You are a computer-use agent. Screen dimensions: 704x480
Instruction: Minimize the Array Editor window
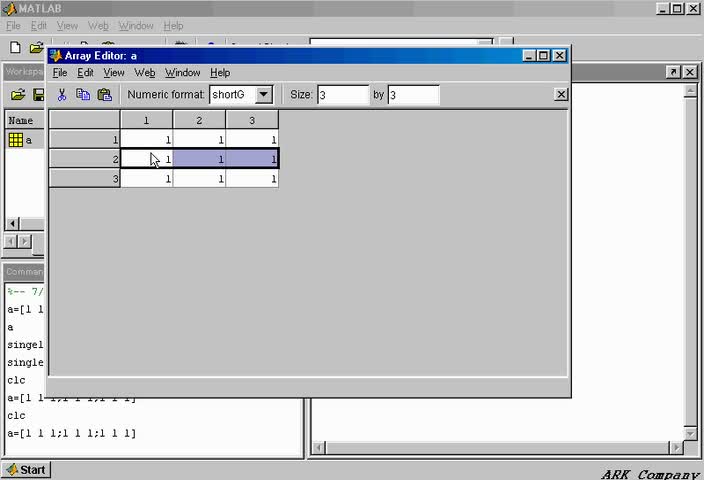click(x=529, y=56)
